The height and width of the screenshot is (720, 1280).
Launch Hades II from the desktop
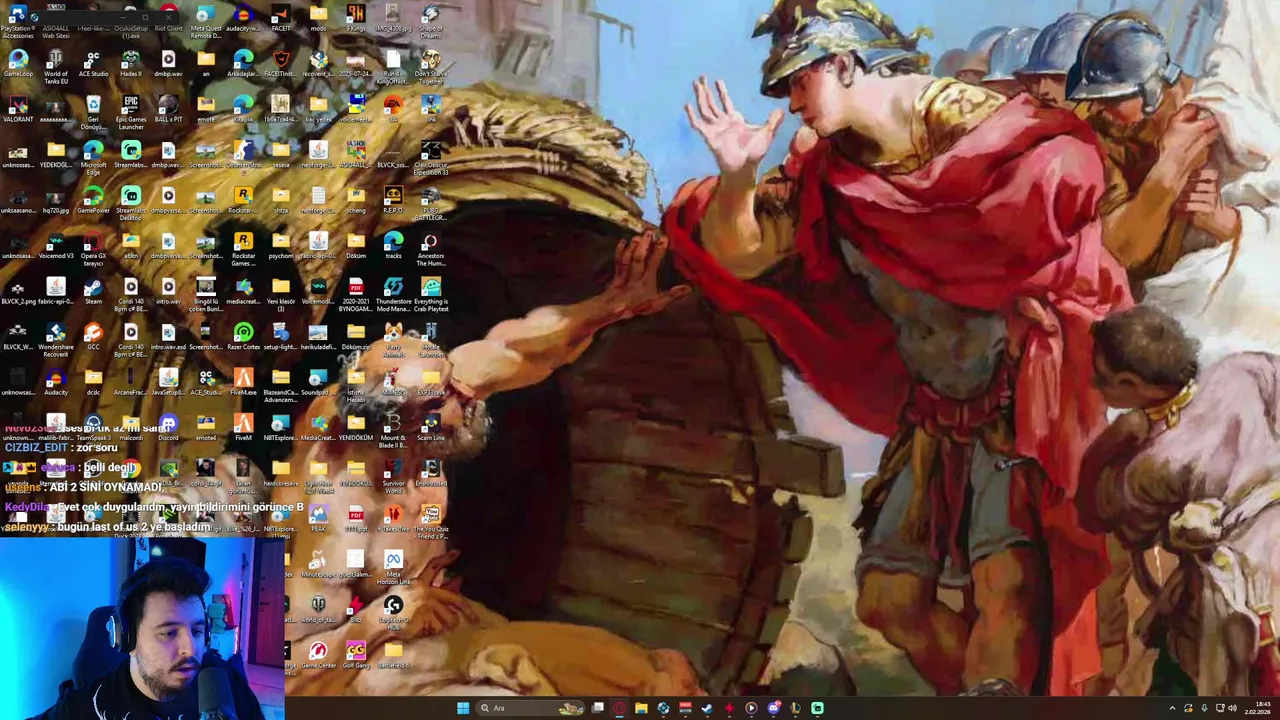131,65
